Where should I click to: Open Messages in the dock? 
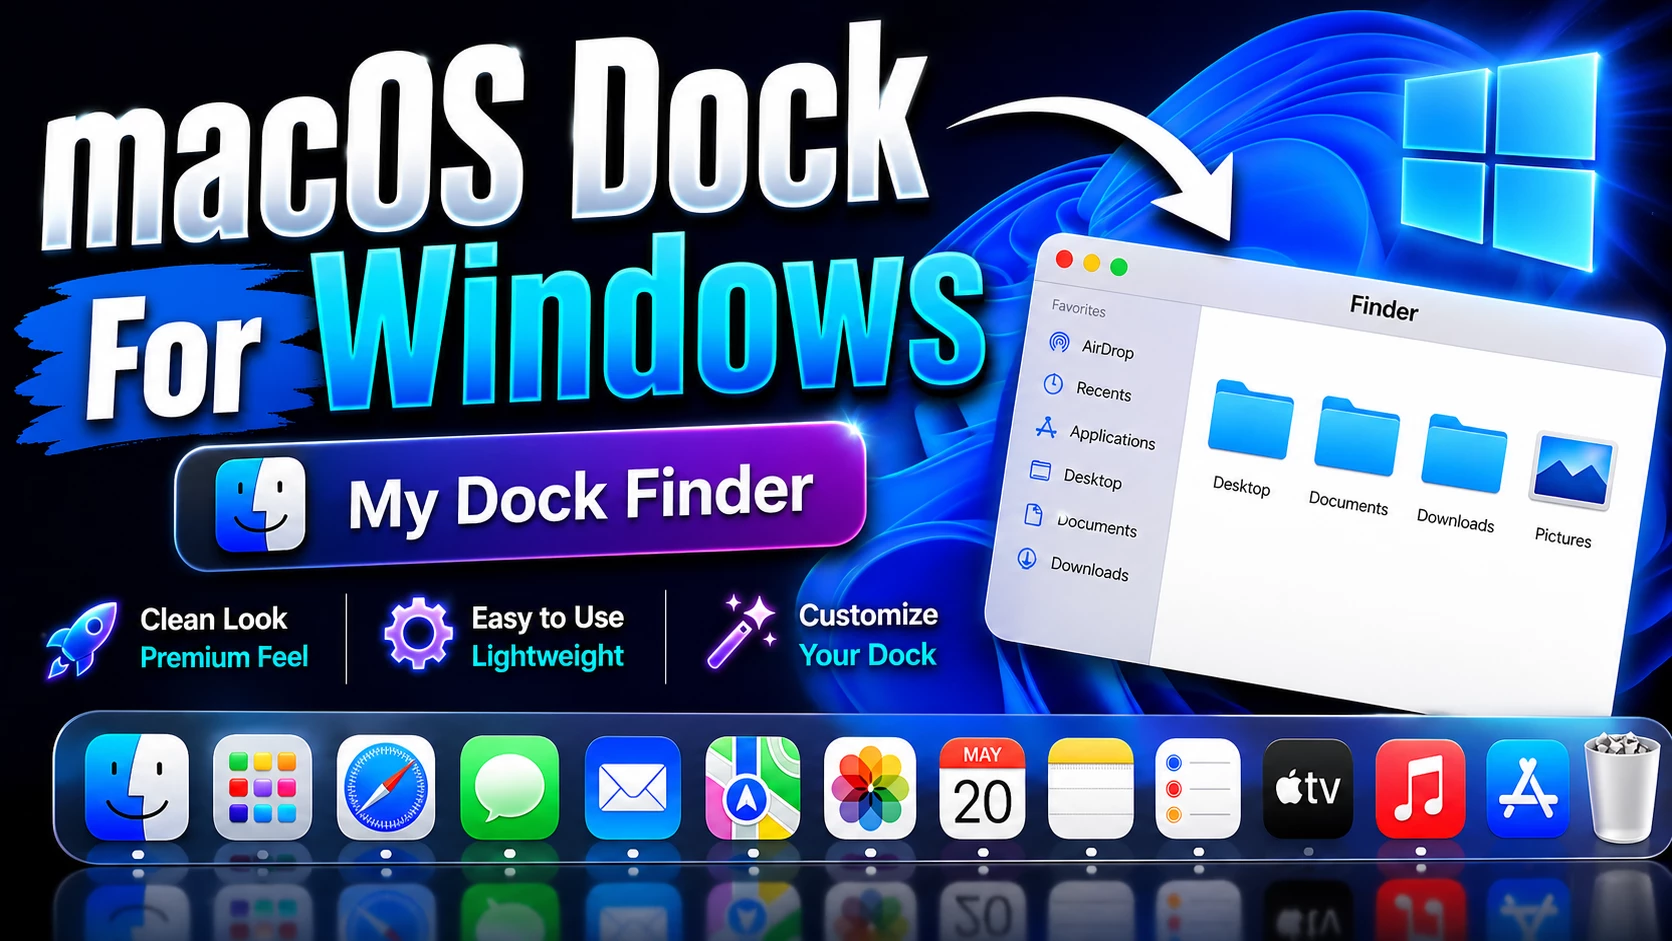coord(509,787)
